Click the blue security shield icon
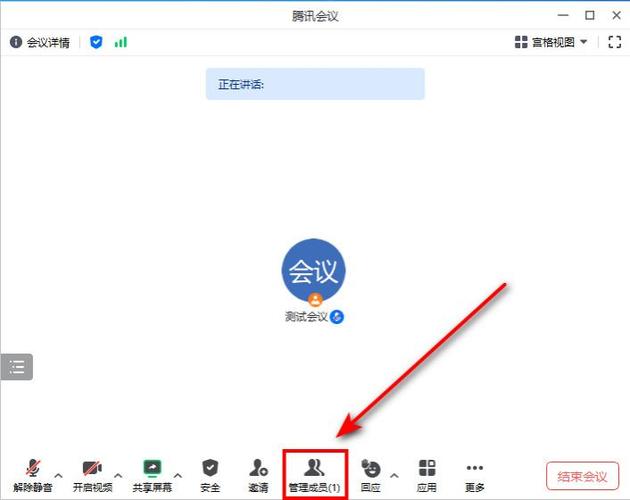 click(x=96, y=42)
